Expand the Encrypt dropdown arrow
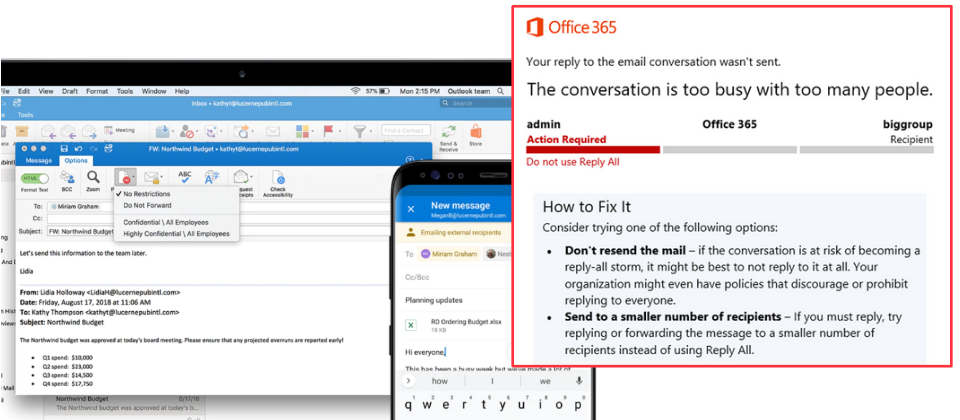The image size is (960, 420). click(162, 178)
